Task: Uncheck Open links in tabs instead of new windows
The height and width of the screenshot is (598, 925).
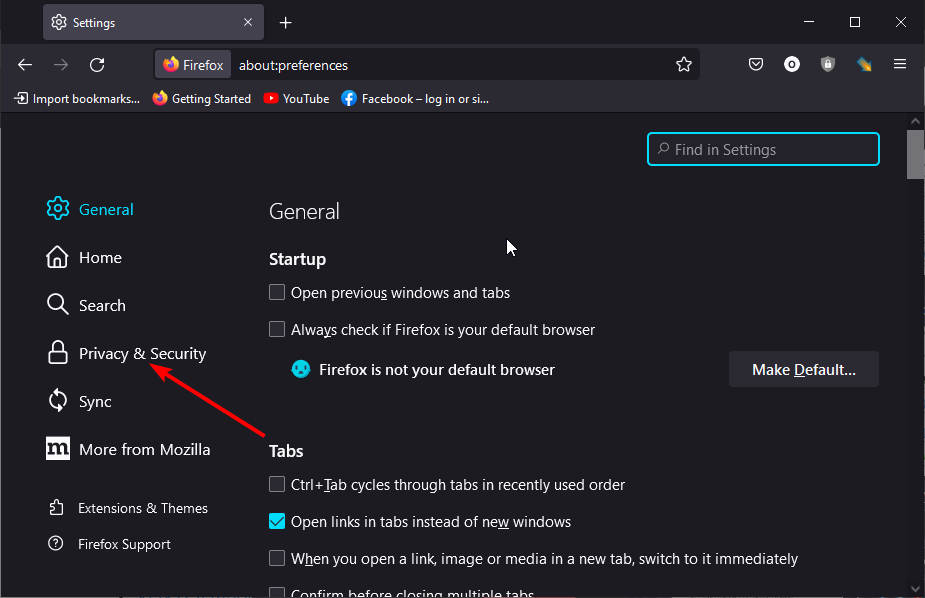Action: tap(276, 521)
